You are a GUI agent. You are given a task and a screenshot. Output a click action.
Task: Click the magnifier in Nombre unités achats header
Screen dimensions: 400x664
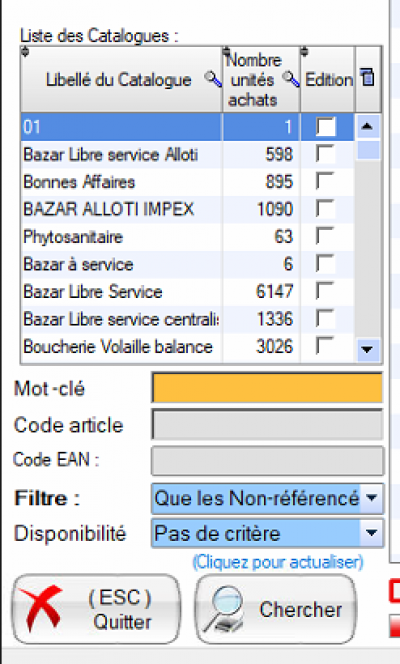pos(291,79)
